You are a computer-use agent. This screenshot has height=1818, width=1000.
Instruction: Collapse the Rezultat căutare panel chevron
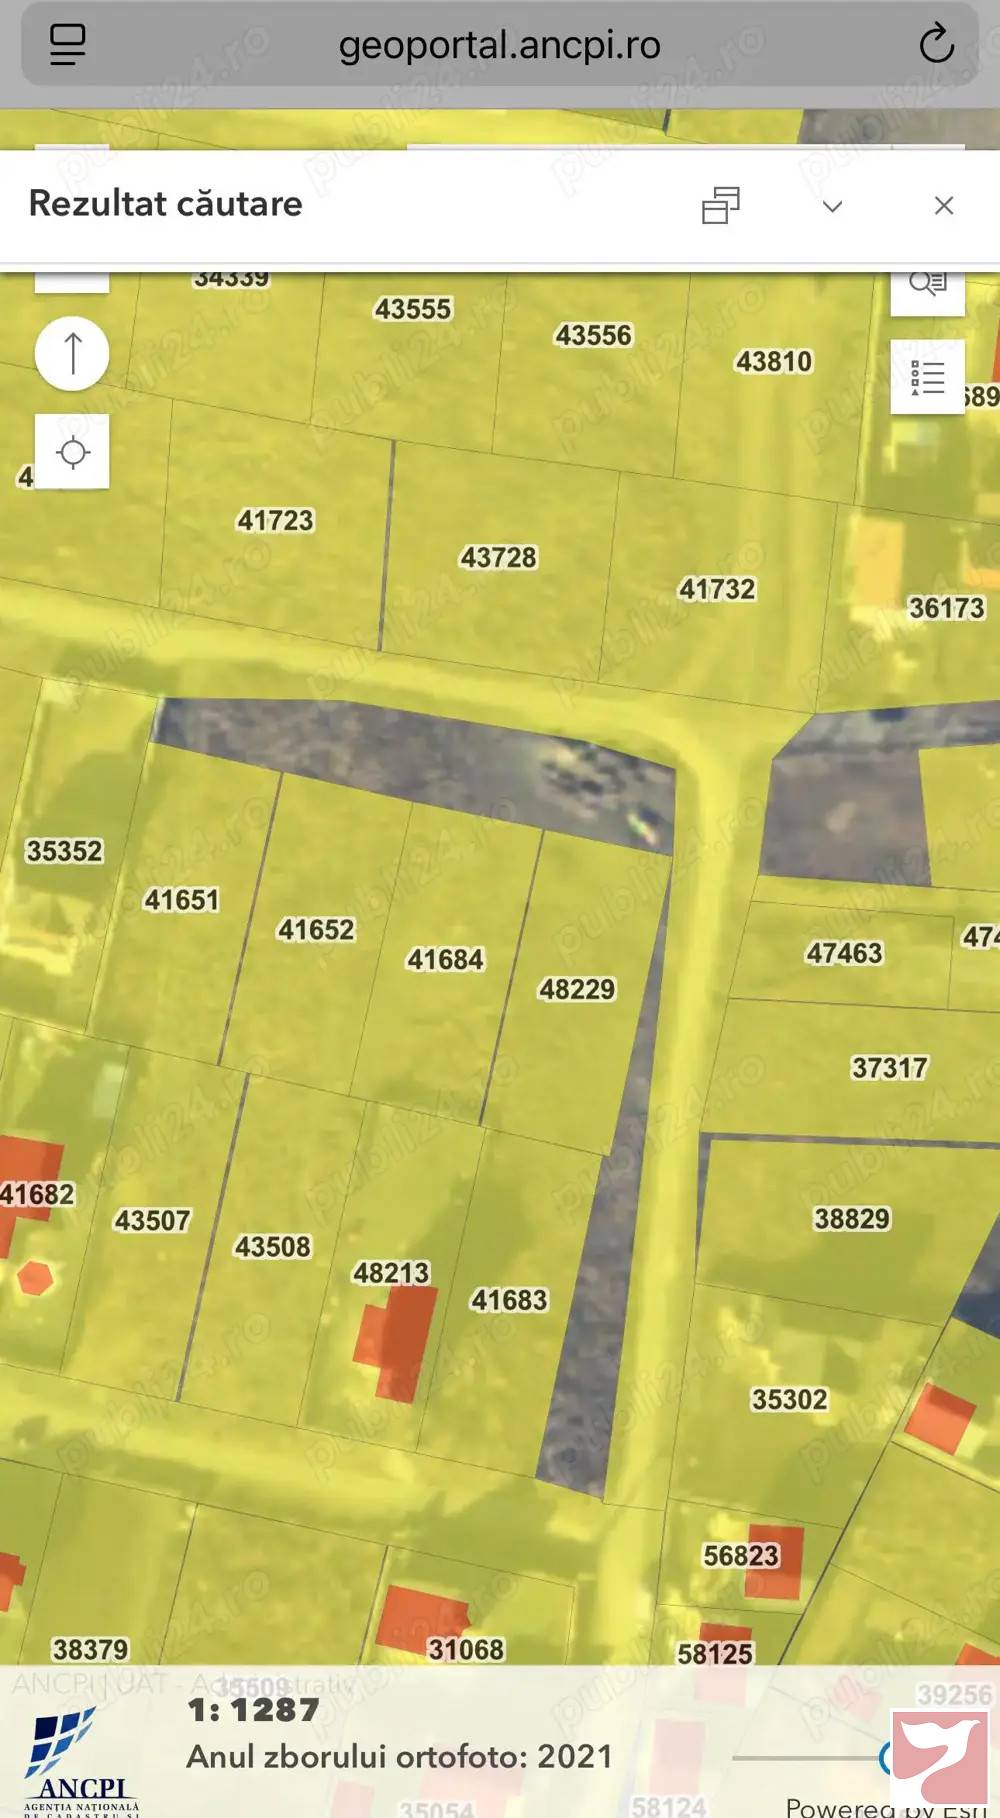click(x=832, y=206)
